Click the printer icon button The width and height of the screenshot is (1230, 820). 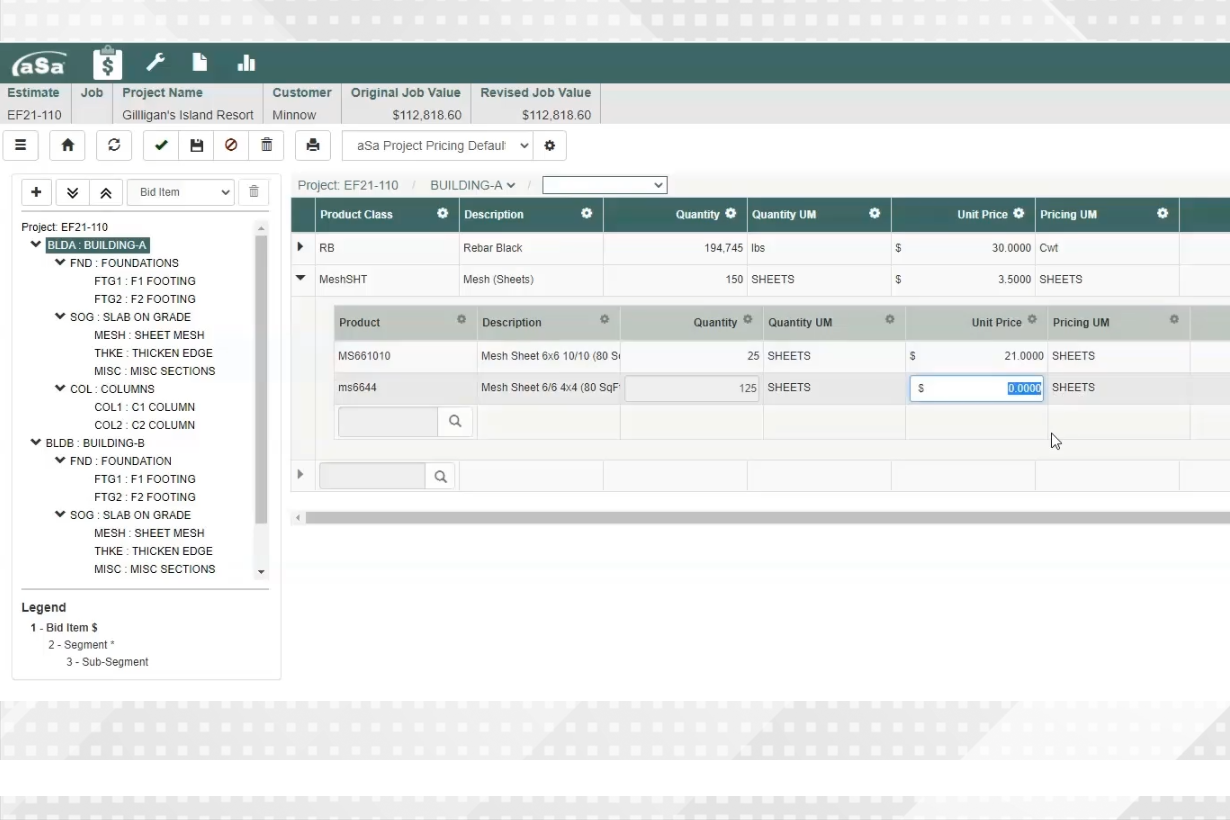point(313,145)
